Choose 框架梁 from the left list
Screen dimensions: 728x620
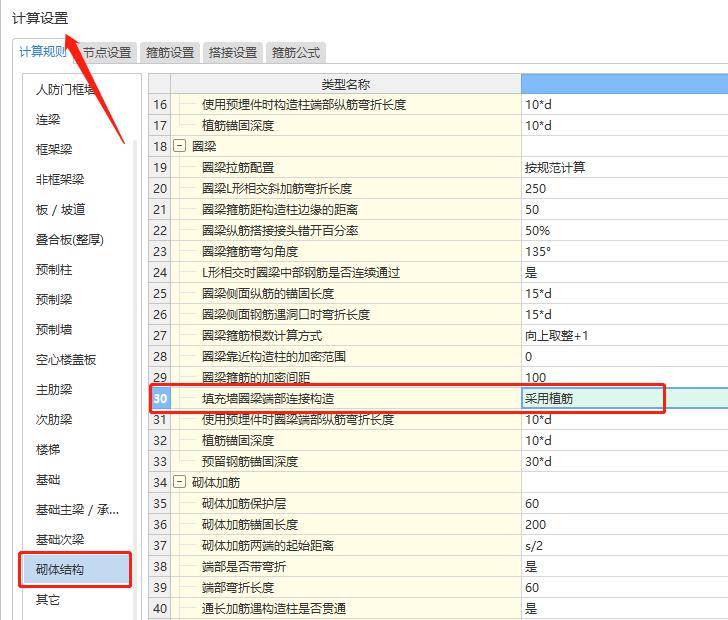(x=54, y=150)
